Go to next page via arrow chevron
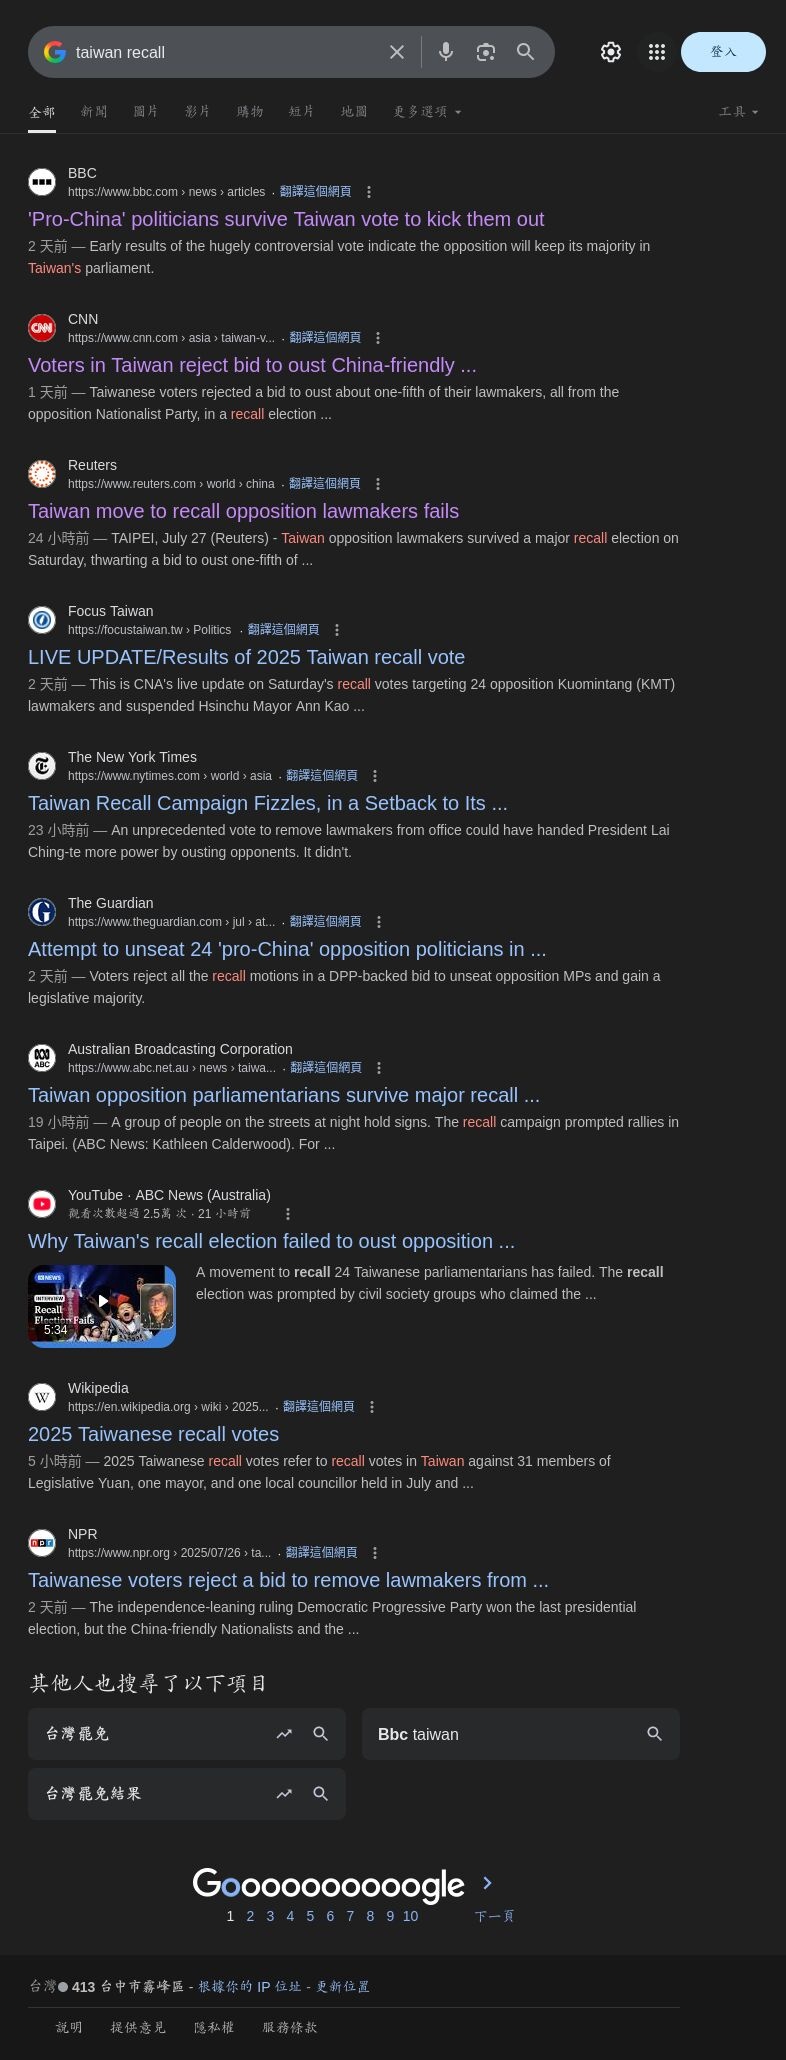786x2060 pixels. click(x=488, y=1883)
